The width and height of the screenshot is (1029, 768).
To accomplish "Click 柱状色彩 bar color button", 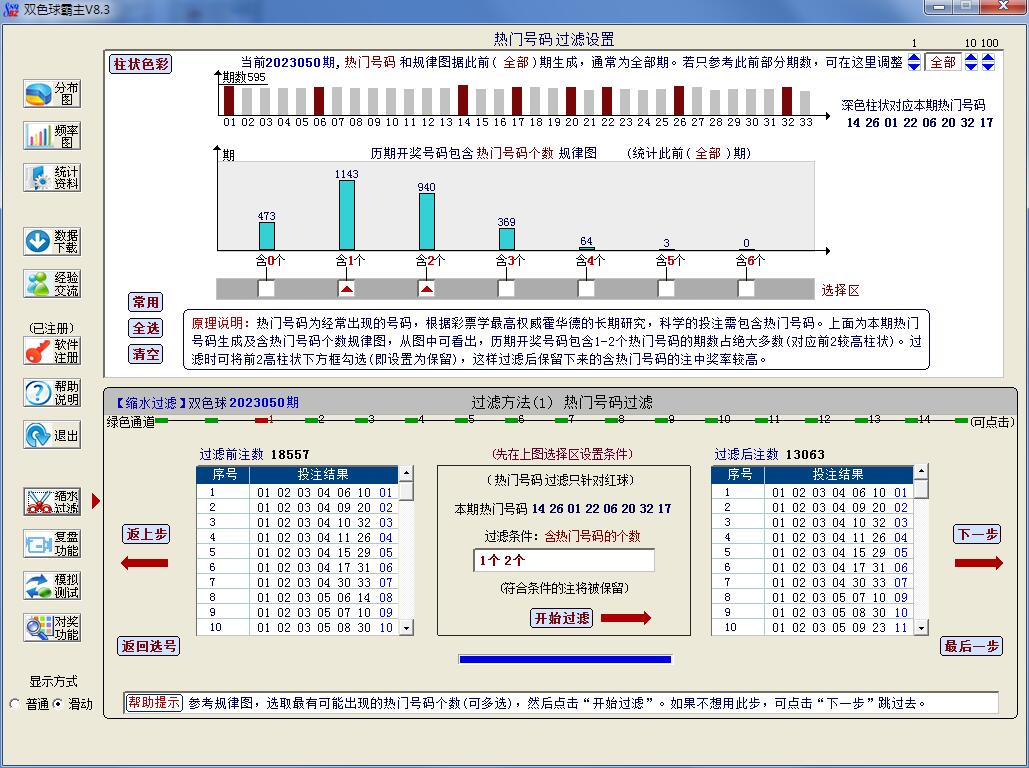I will tap(140, 64).
